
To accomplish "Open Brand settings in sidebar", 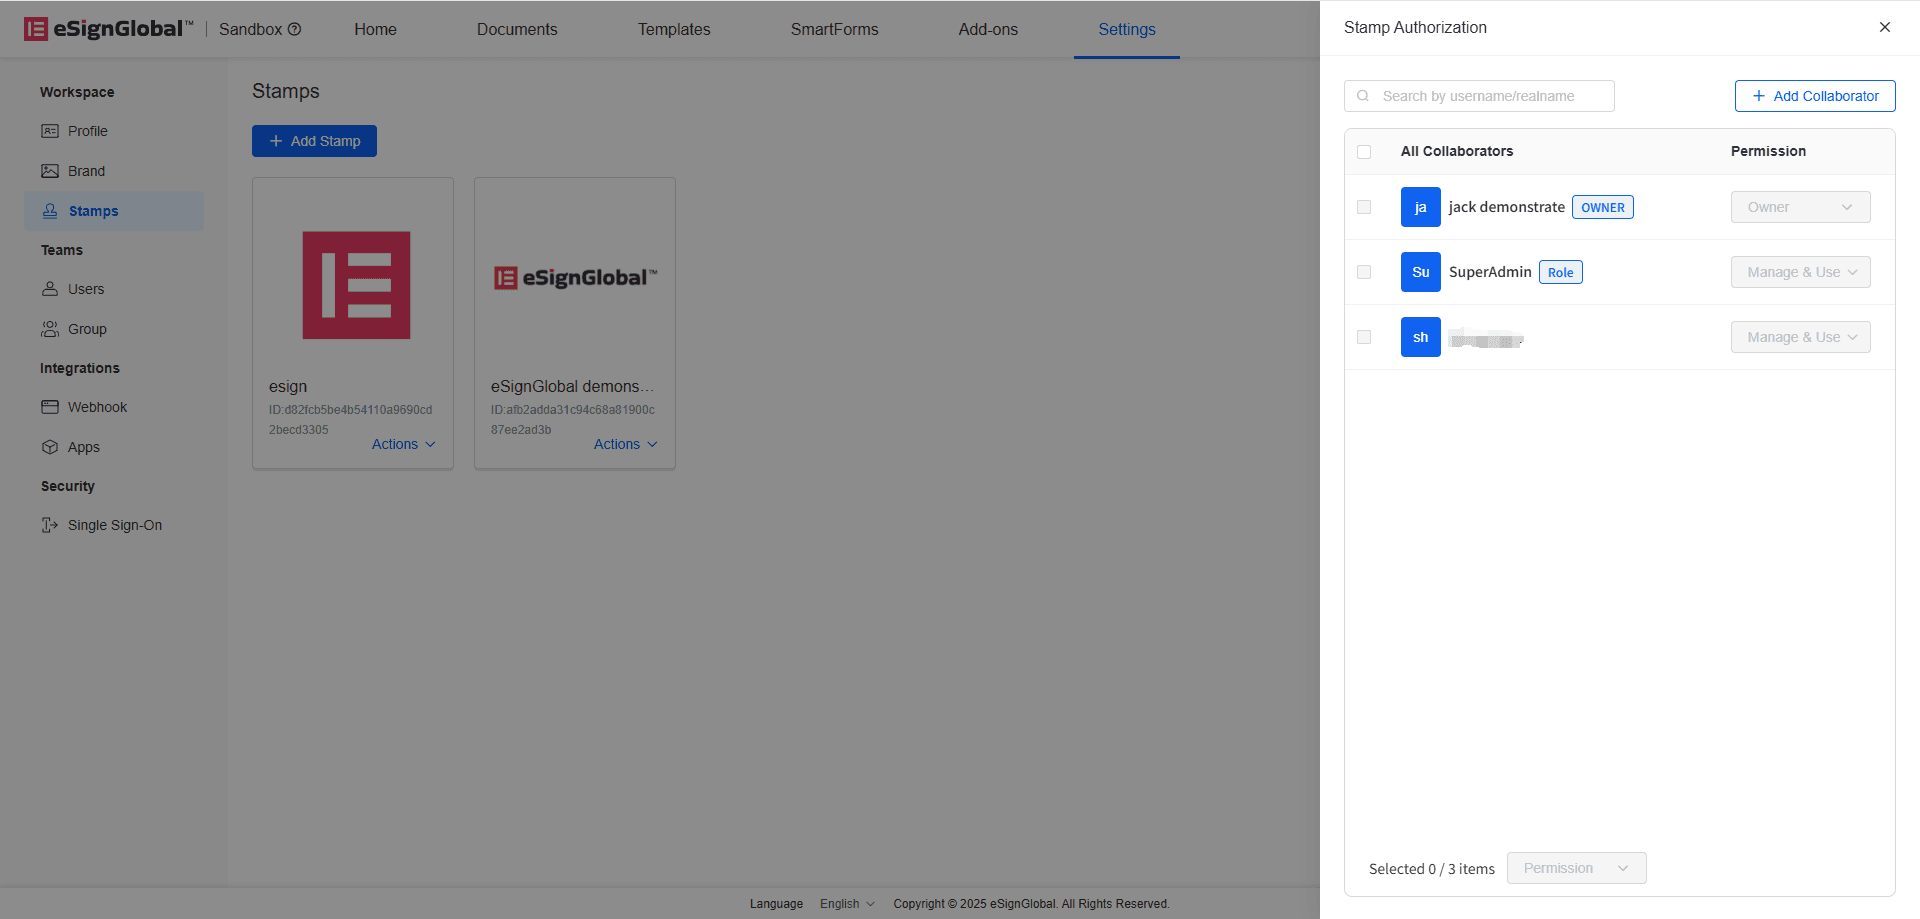I will point(114,171).
